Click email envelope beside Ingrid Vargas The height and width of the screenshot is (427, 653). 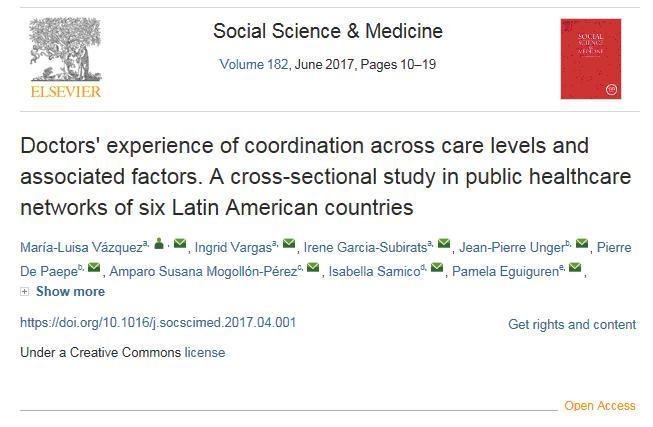289,243
